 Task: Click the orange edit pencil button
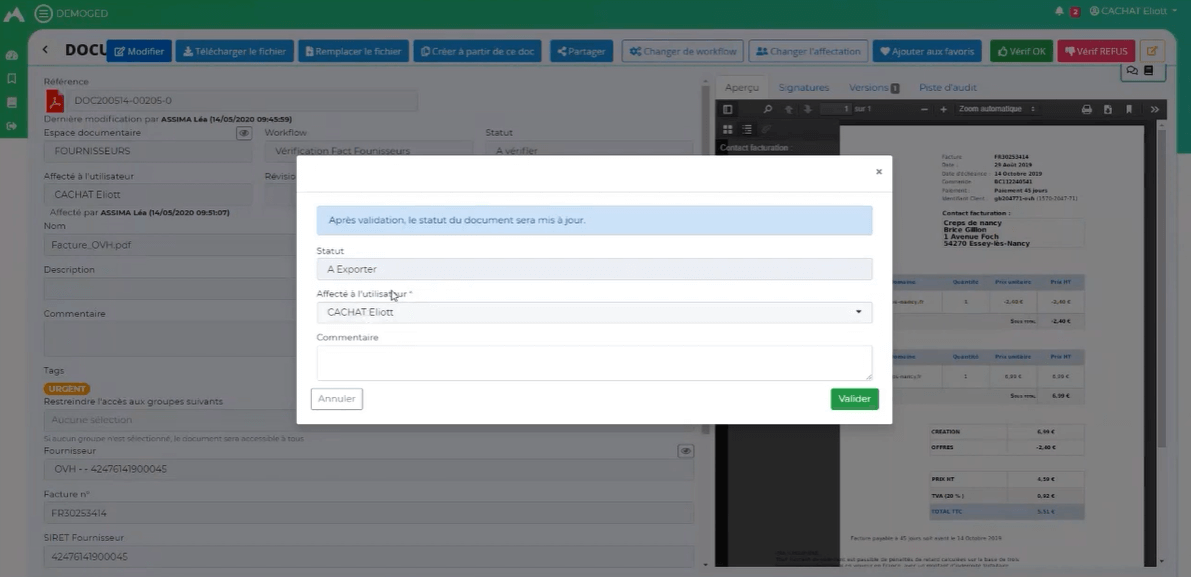pos(1152,51)
